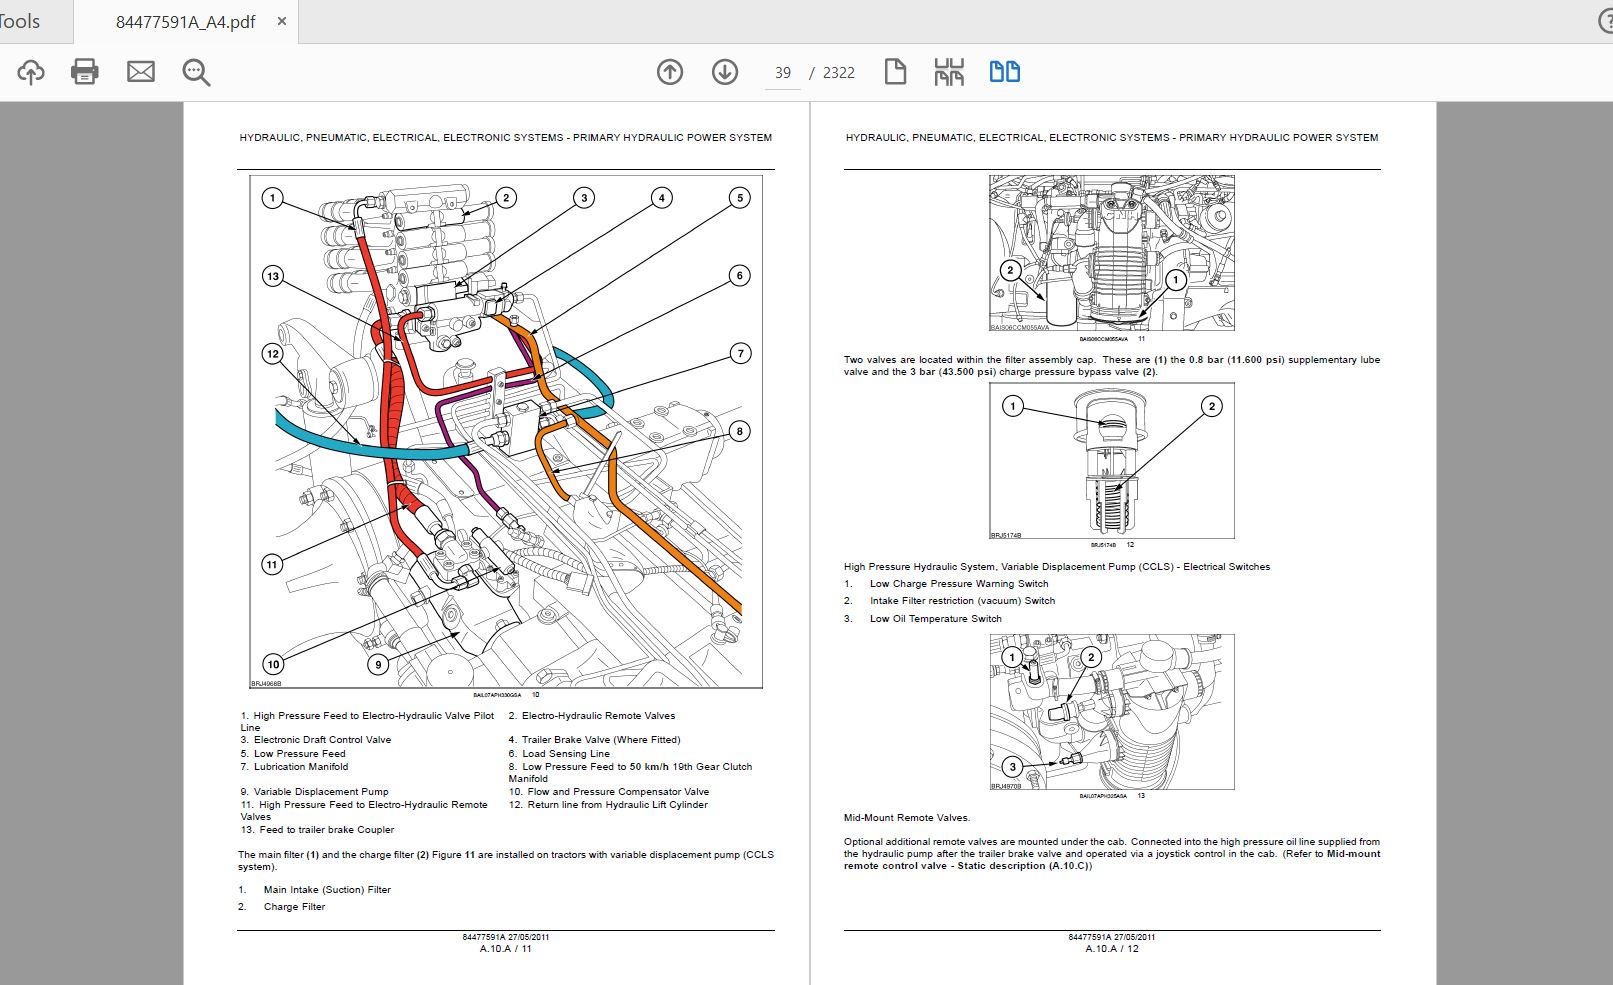Close the 84477591A_A4.pdf tab
The height and width of the screenshot is (985, 1613).
click(x=282, y=21)
